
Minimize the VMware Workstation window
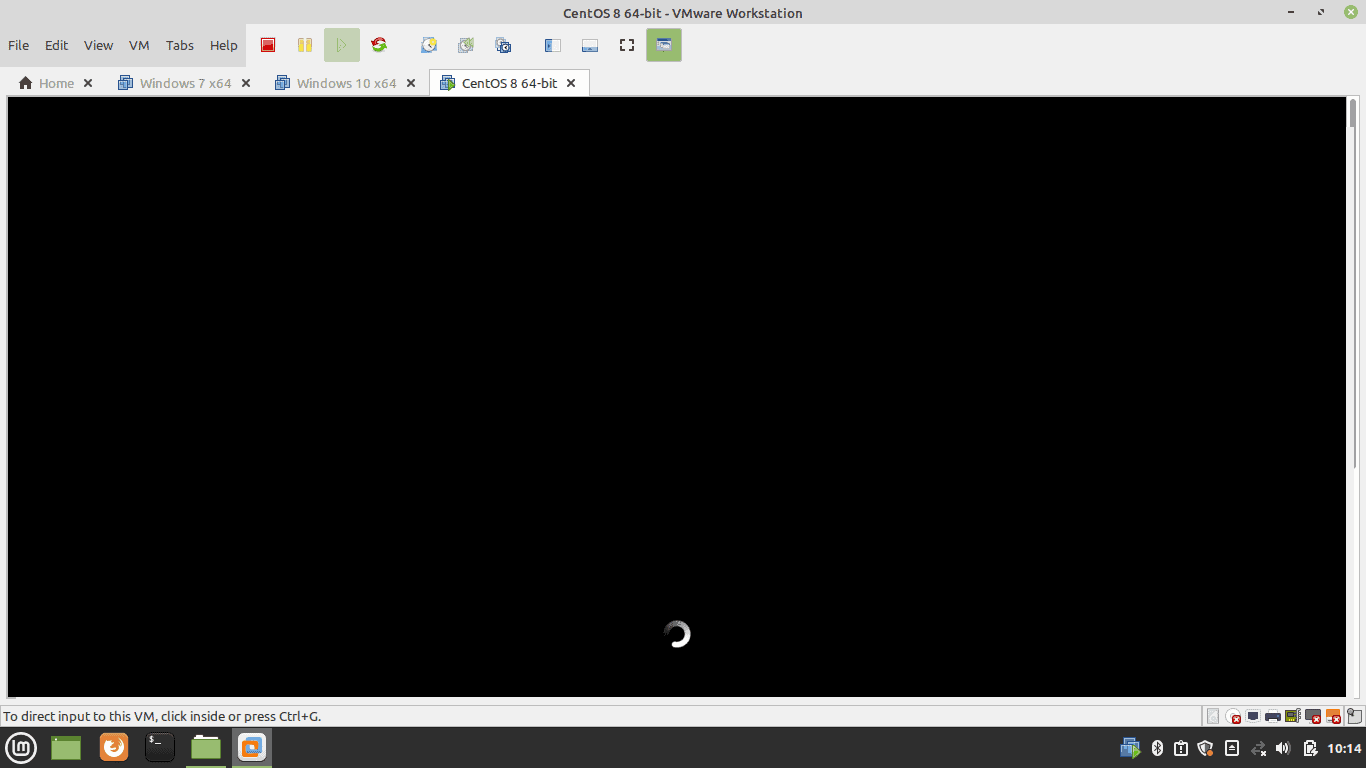(1293, 12)
